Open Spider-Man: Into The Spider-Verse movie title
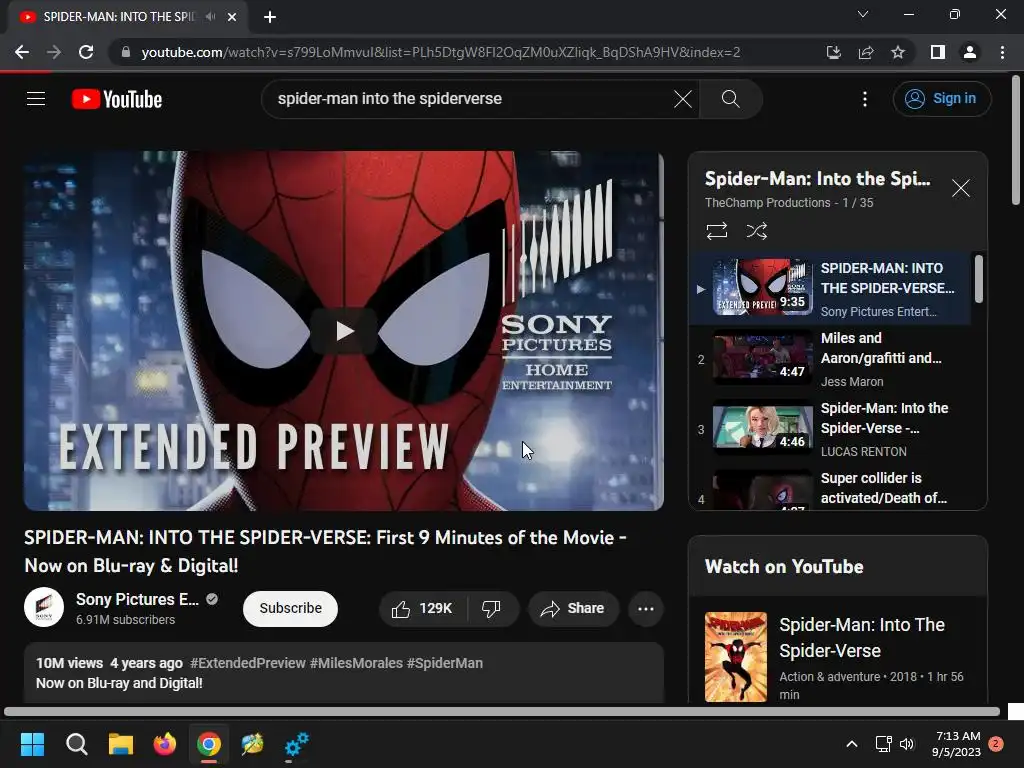Viewport: 1024px width, 768px height. pyautogui.click(x=862, y=637)
